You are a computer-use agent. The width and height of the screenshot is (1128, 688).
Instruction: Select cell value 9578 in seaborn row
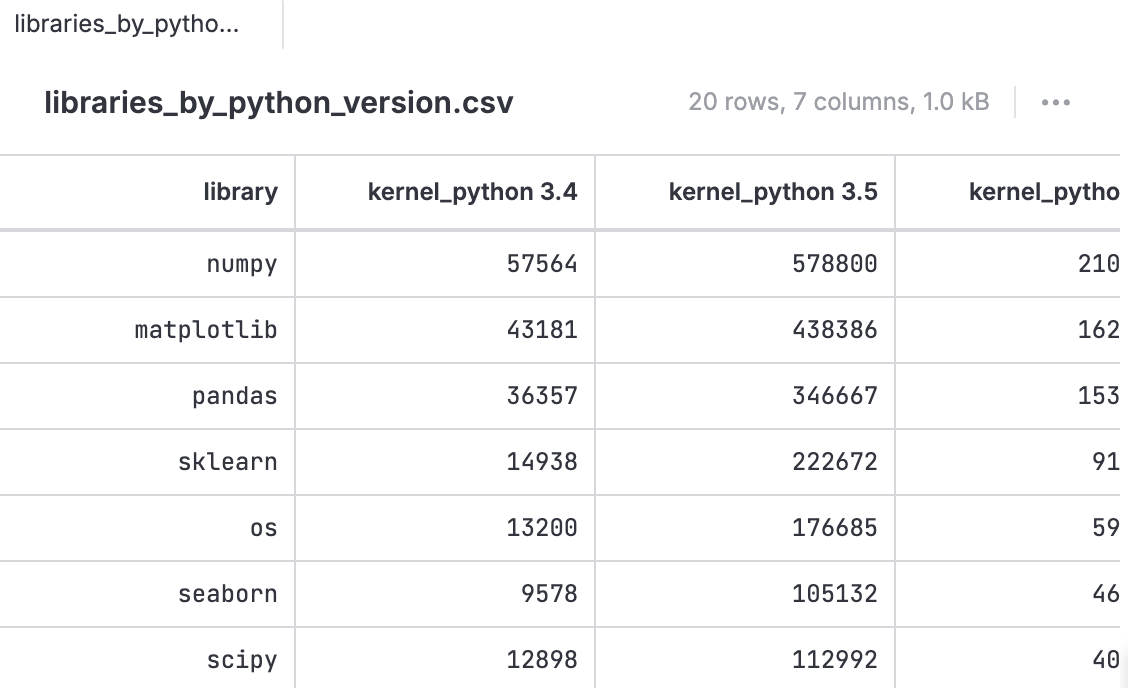(x=548, y=594)
